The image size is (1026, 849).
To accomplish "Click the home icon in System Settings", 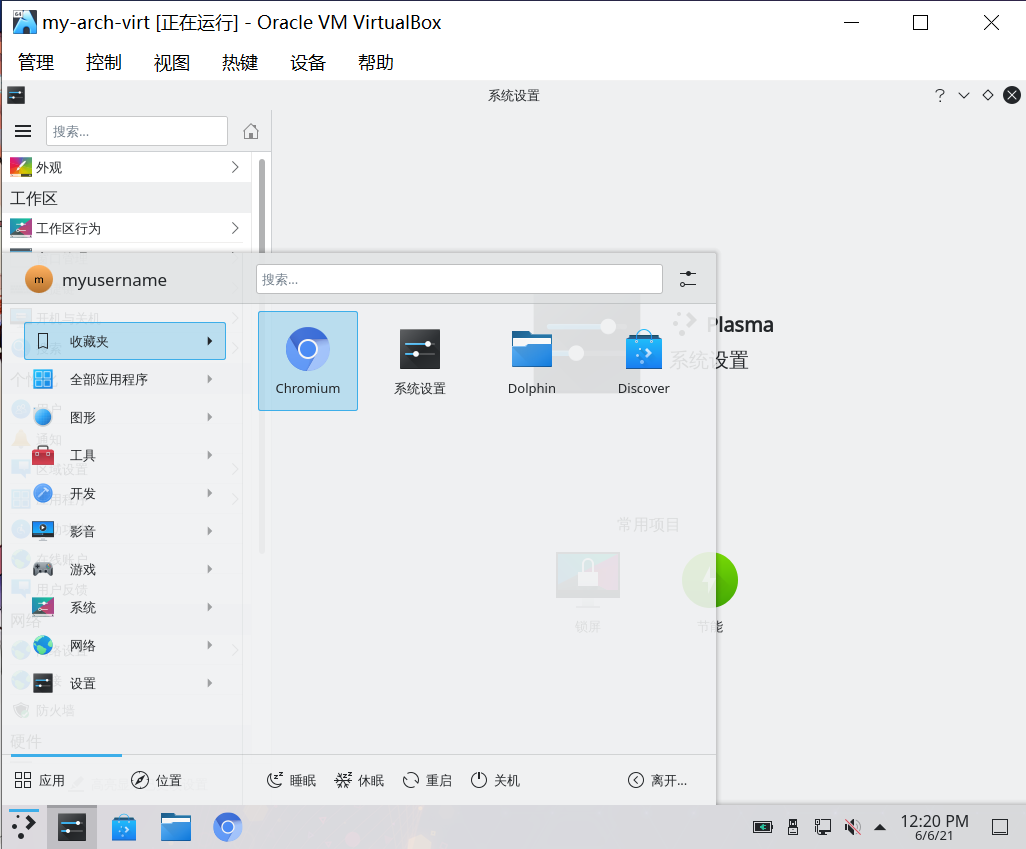I will [x=251, y=132].
